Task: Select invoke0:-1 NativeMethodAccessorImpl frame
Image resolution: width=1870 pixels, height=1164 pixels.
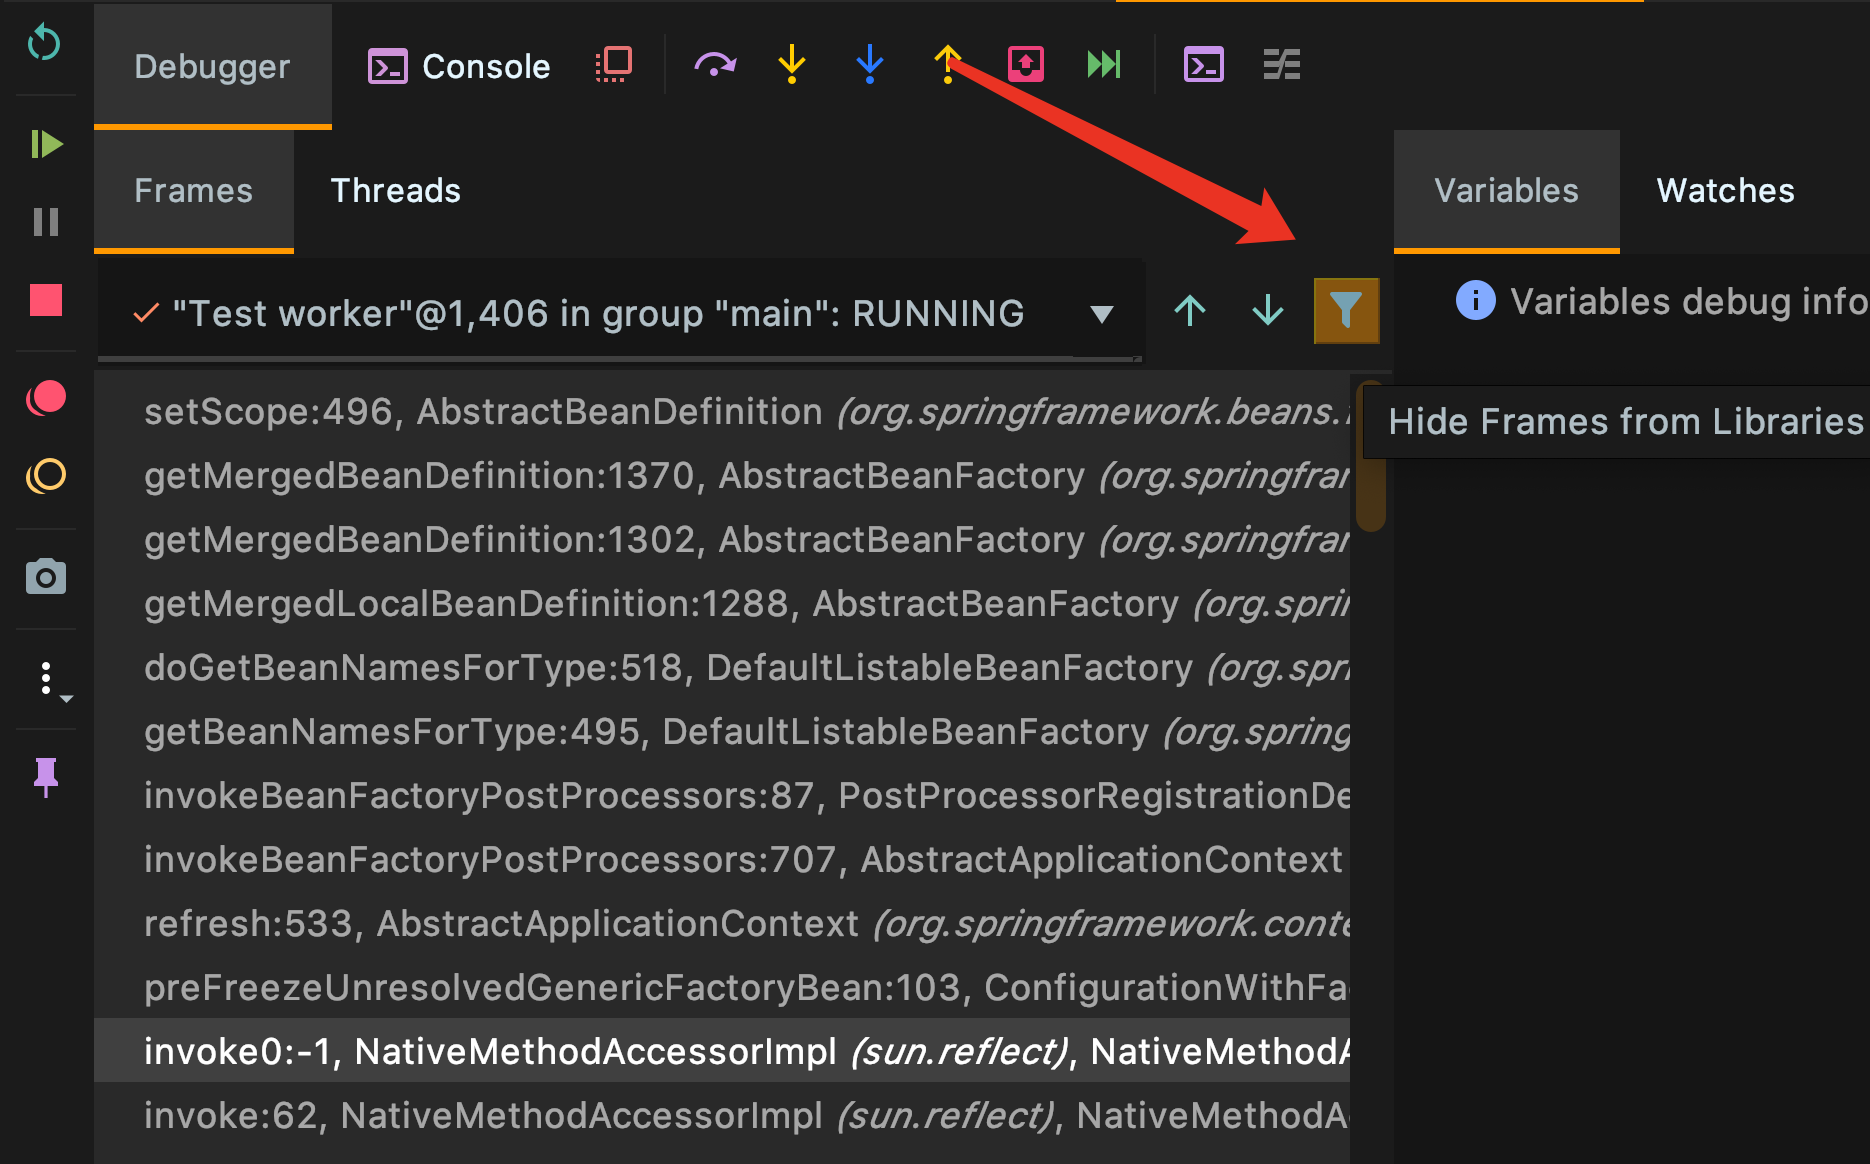Action: 722,1051
